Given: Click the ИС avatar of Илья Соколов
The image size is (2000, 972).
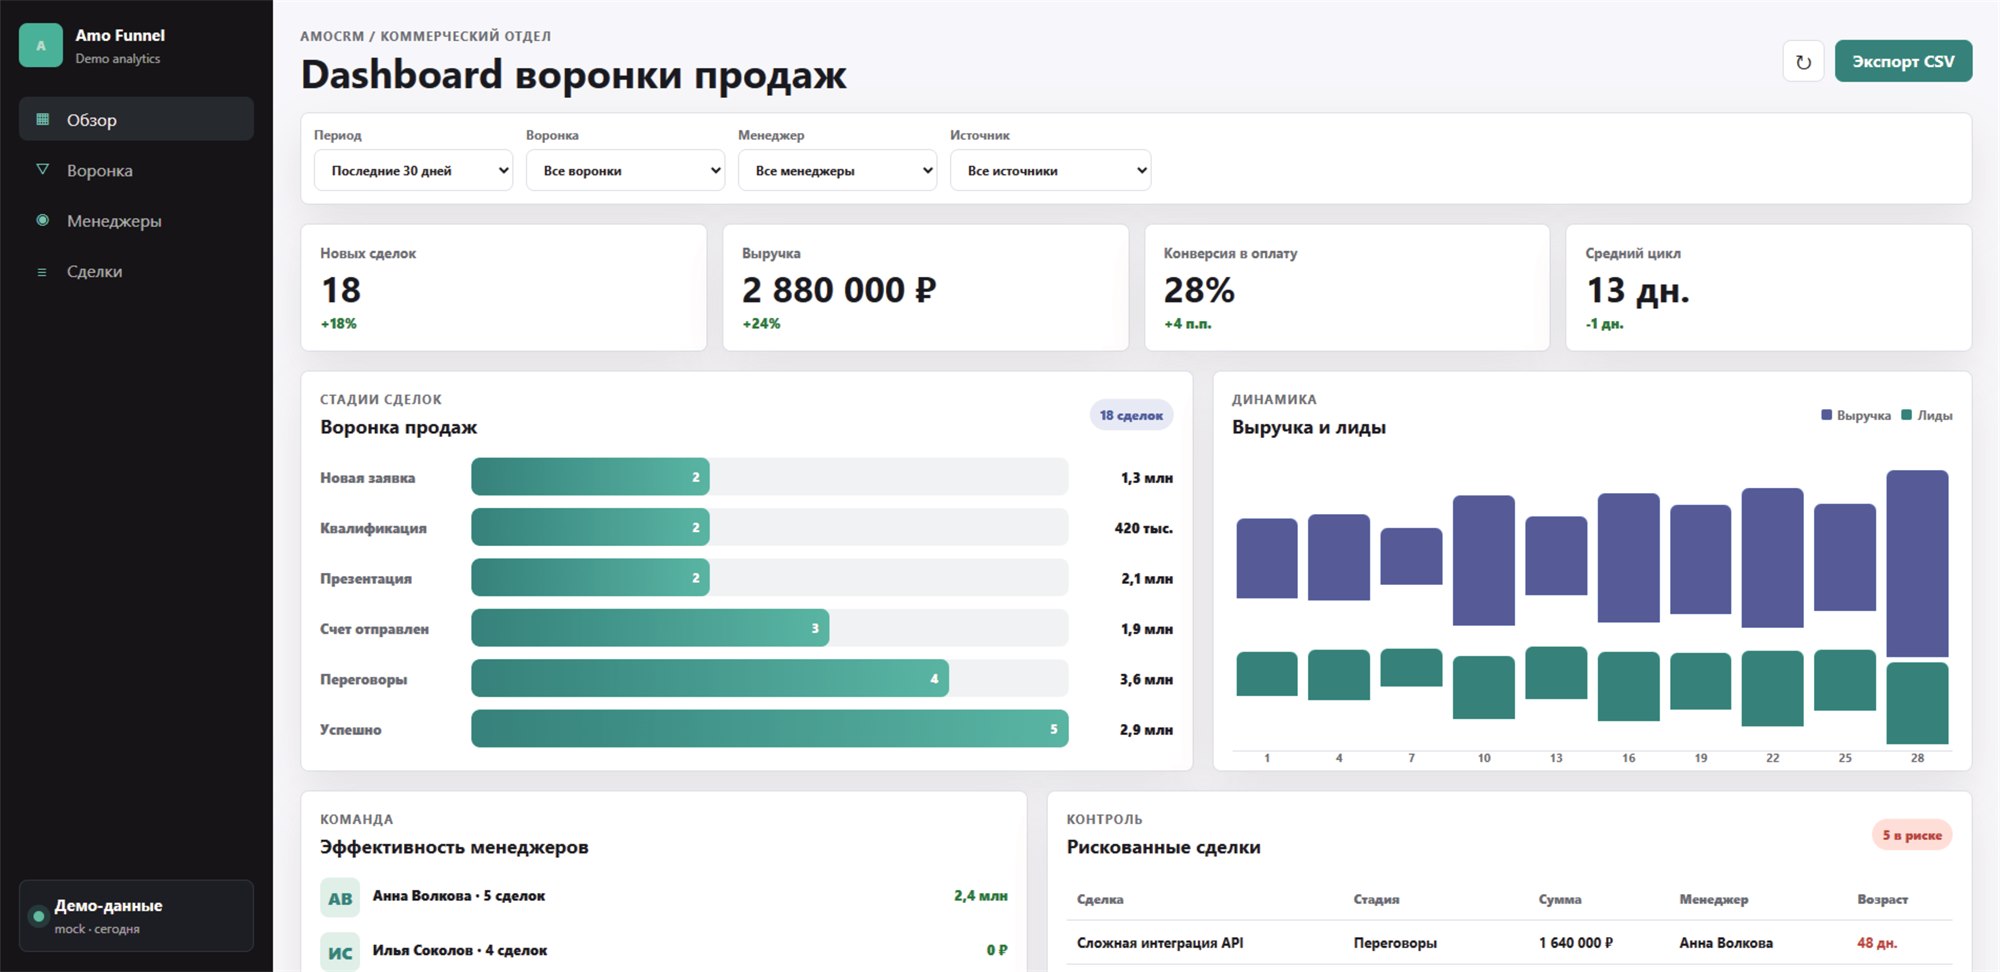Looking at the screenshot, I should pyautogui.click(x=340, y=952).
